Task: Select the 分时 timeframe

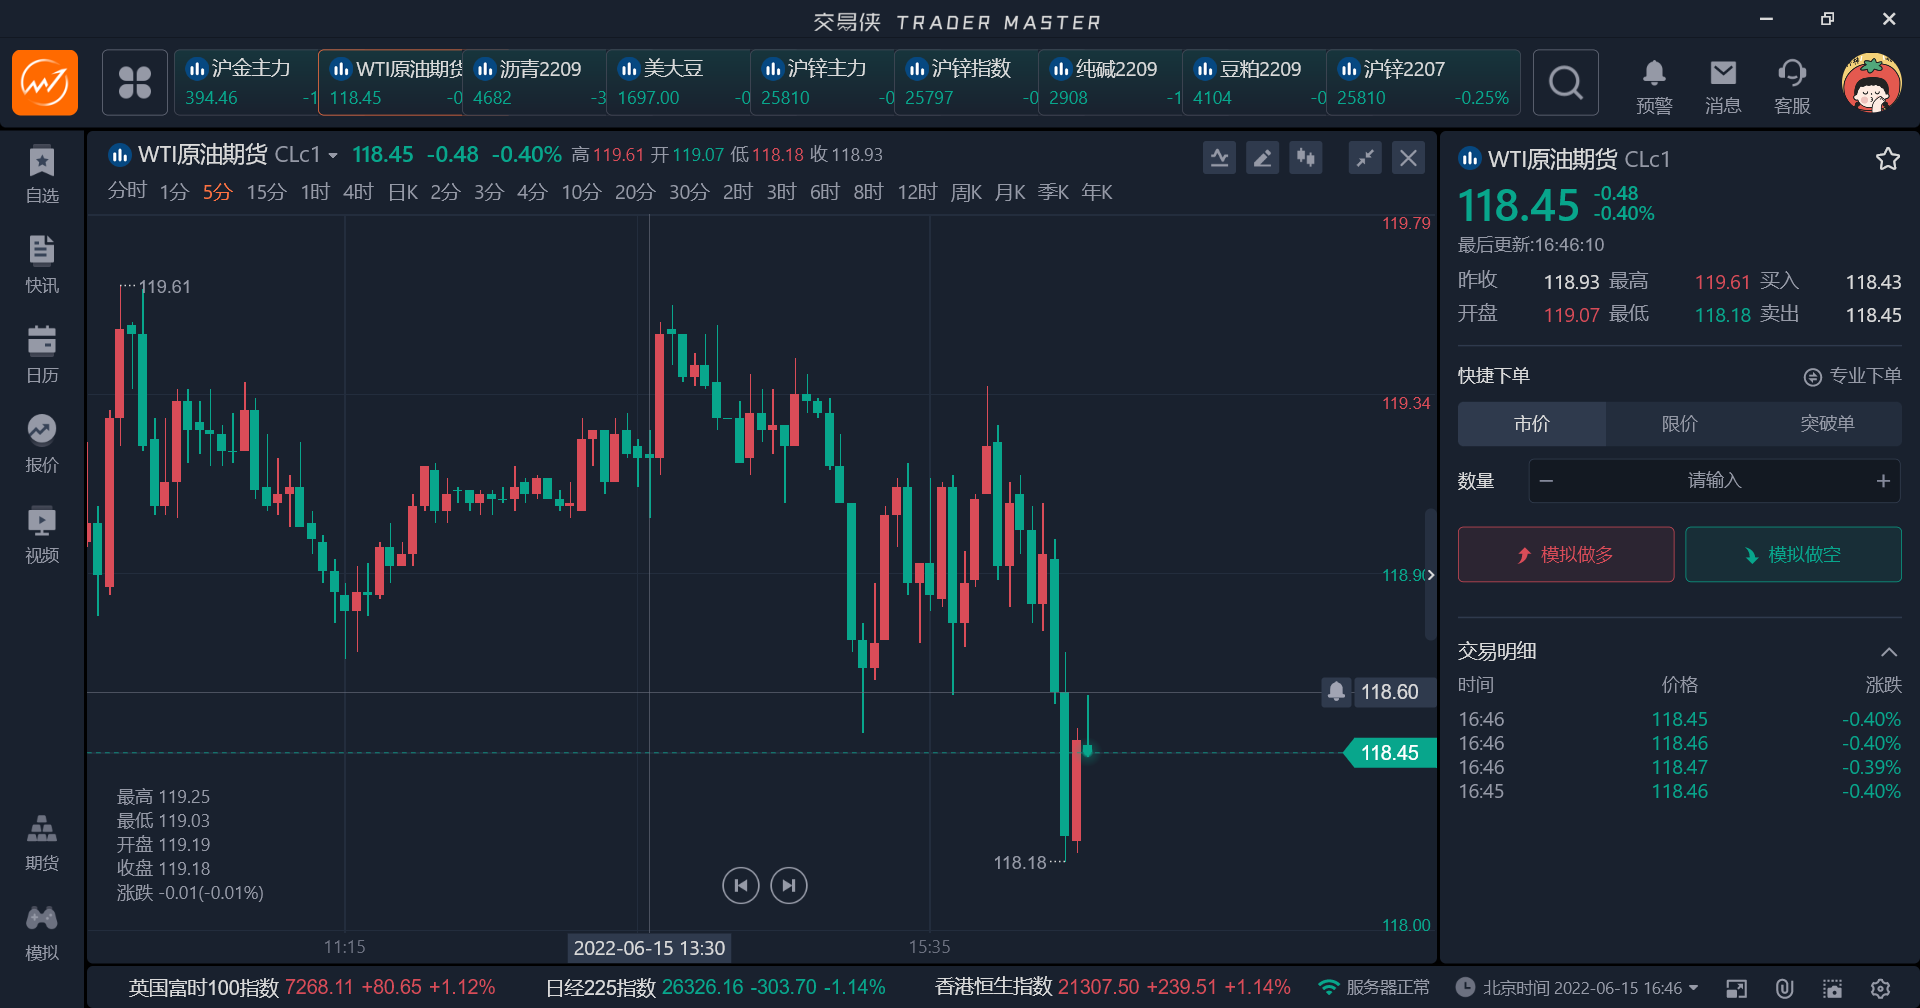Action: tap(127, 191)
